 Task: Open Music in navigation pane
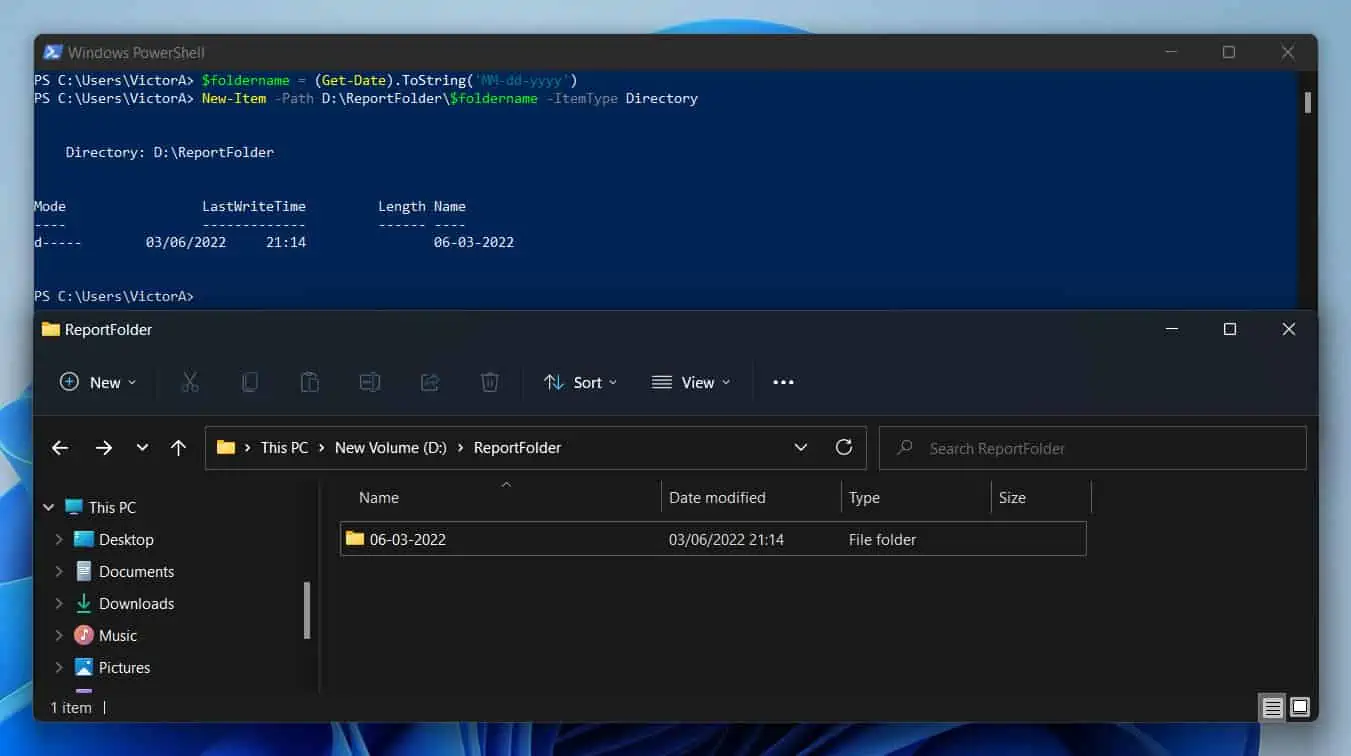pyautogui.click(x=118, y=636)
